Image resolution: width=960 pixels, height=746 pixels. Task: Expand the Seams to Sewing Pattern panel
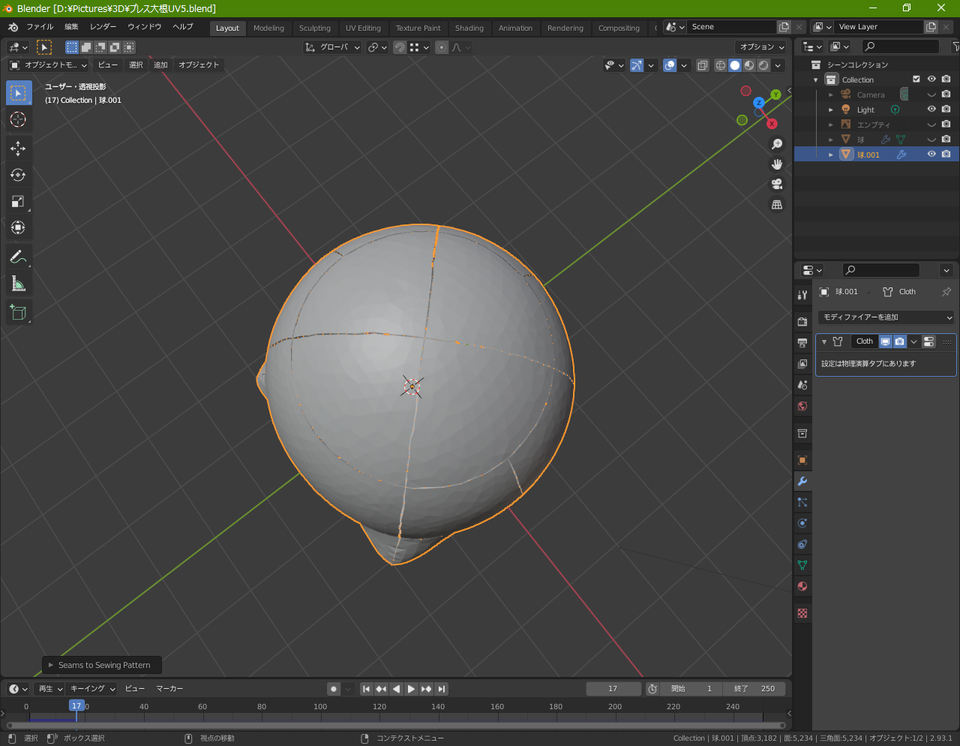pyautogui.click(x=51, y=665)
